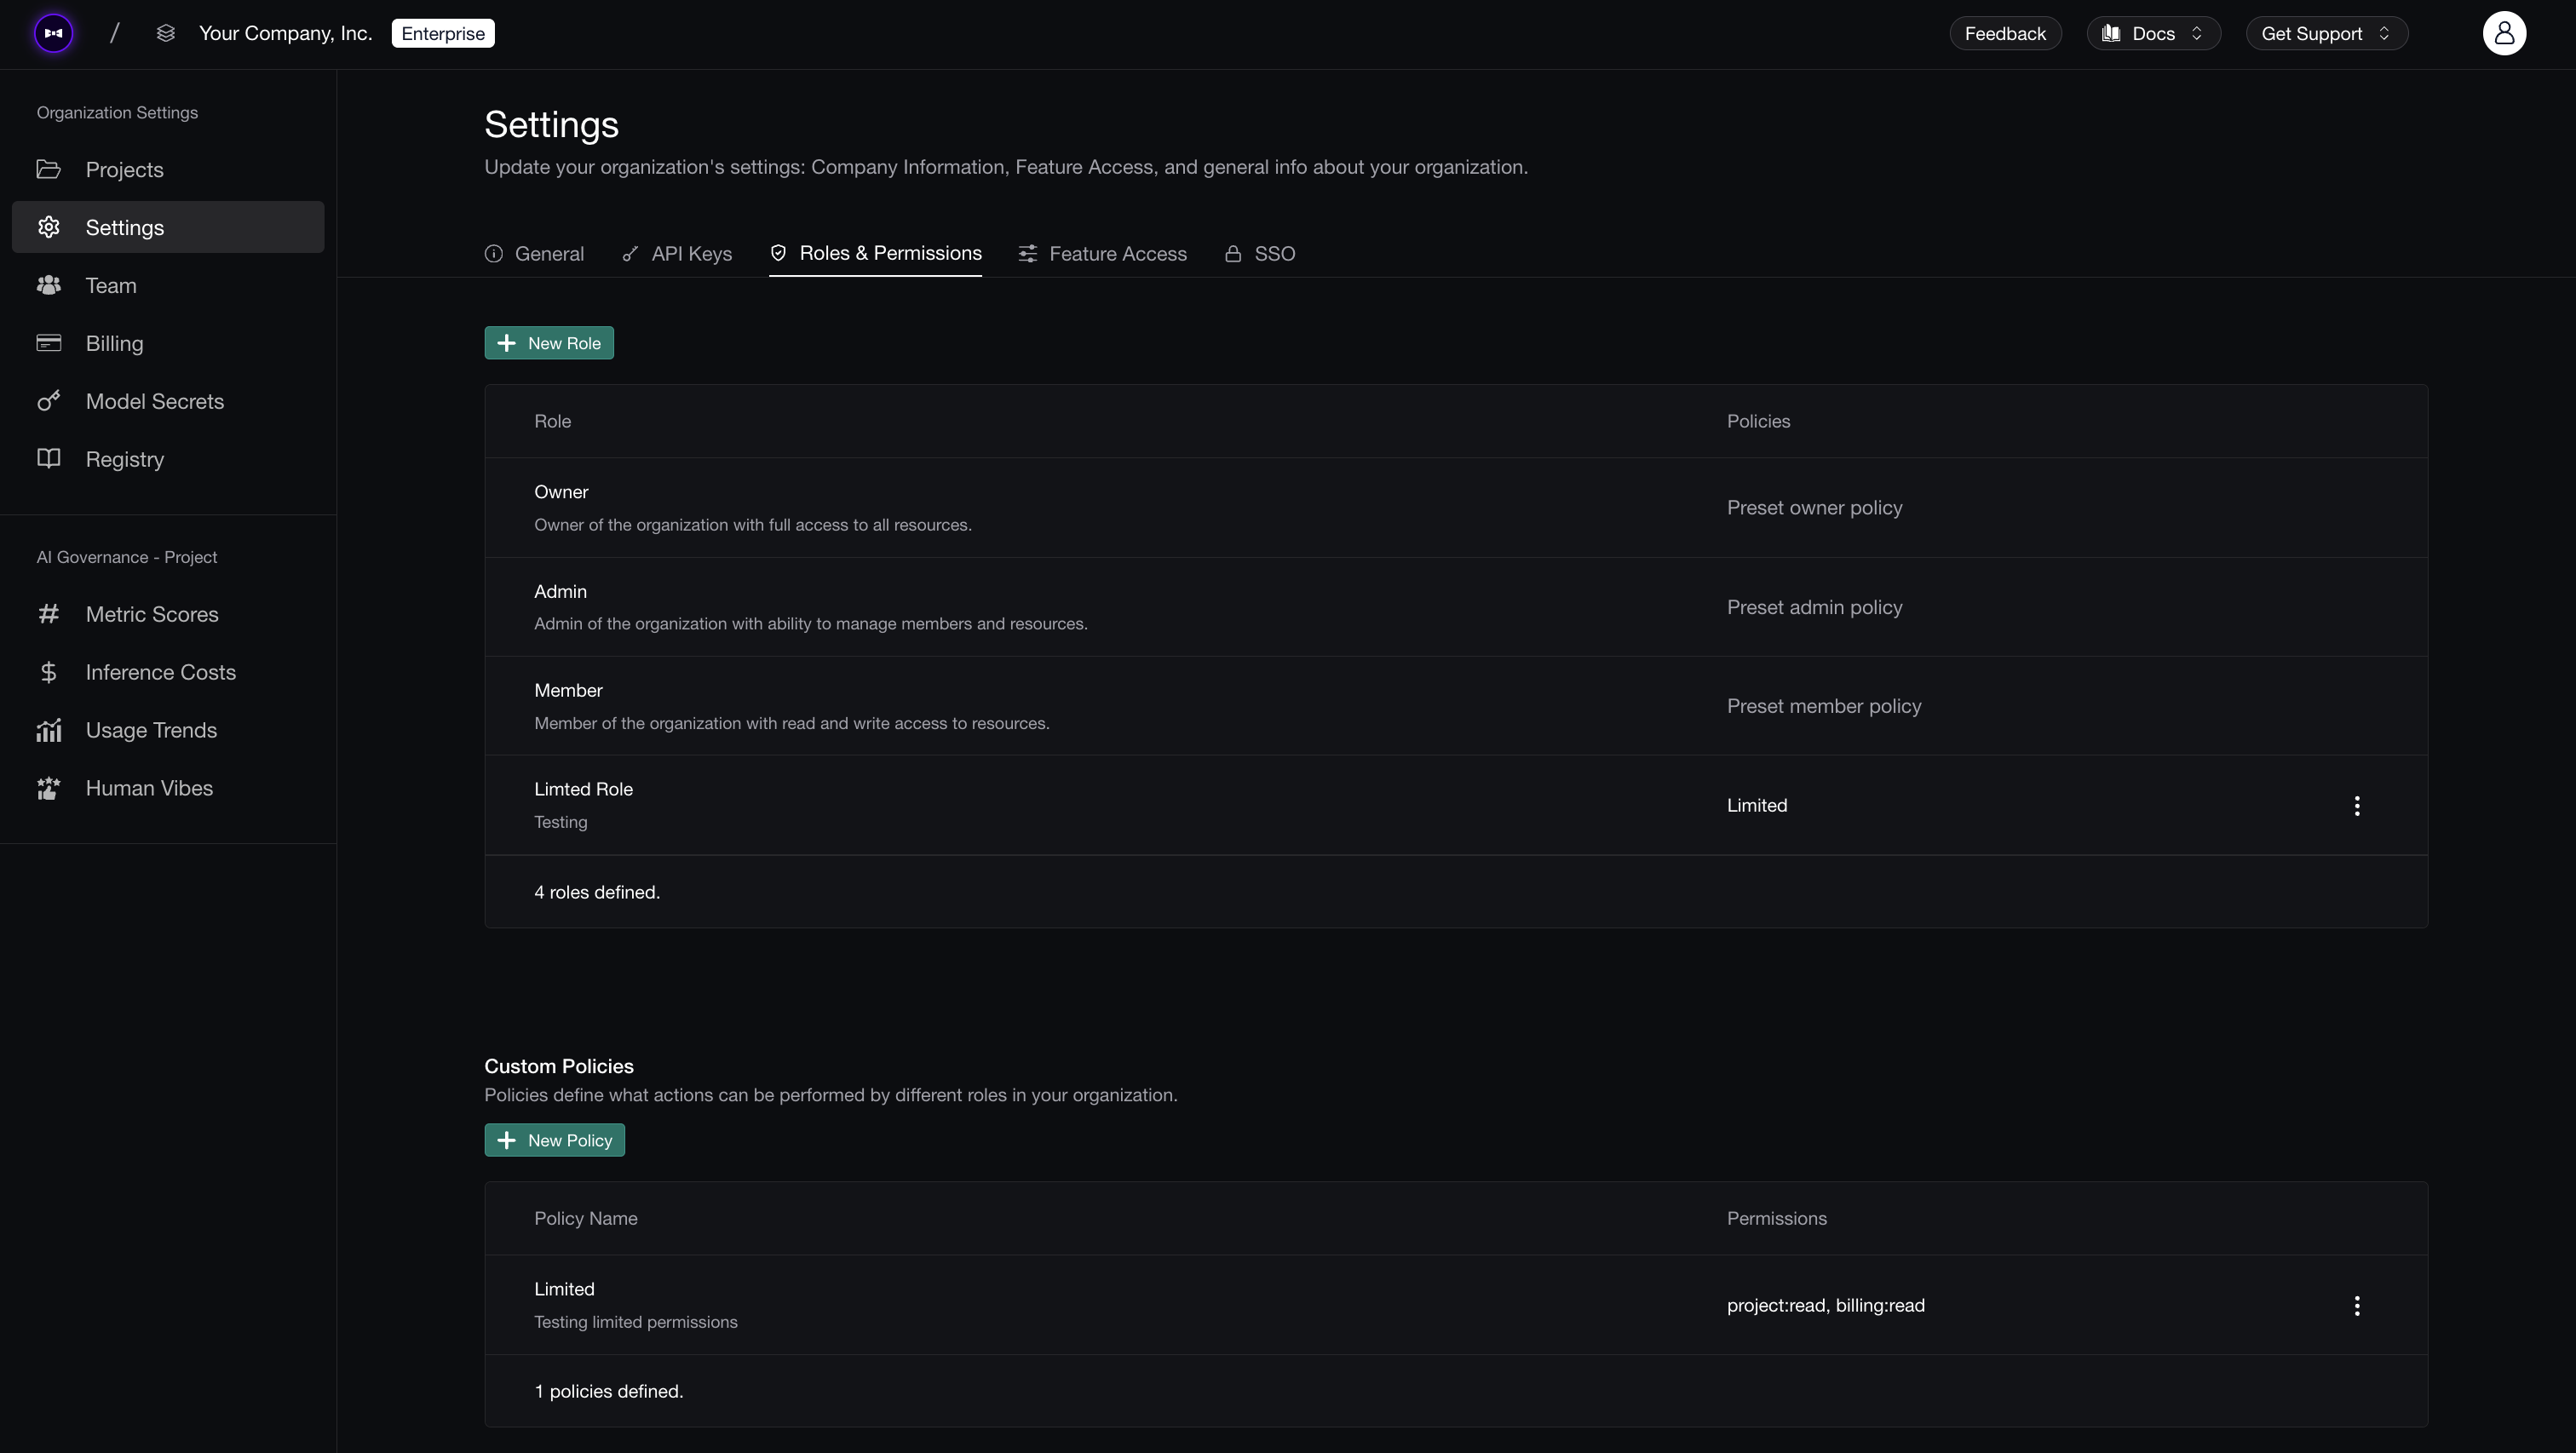Click the app logo in the top bar
Viewport: 2576px width, 1453px height.
click(x=54, y=33)
